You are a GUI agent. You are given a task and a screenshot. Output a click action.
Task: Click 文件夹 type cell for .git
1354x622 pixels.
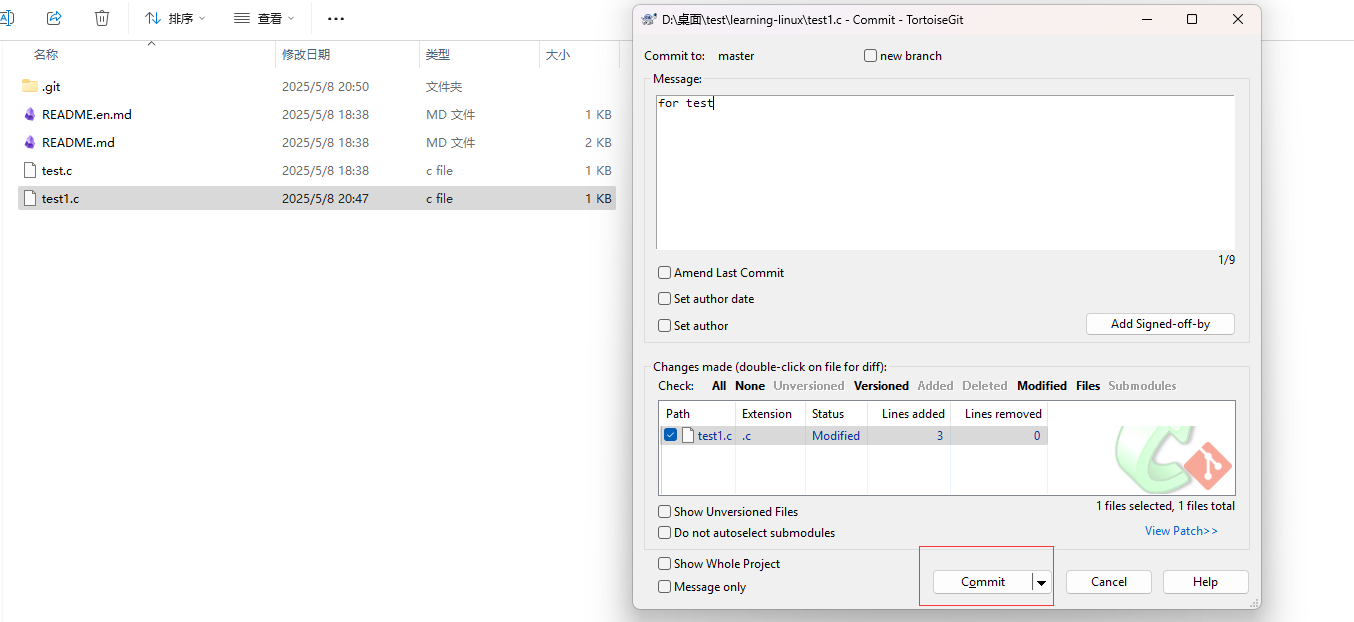[x=444, y=87]
